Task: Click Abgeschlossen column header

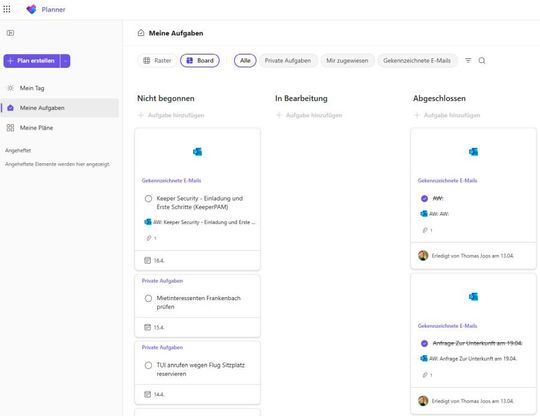Action: point(439,98)
